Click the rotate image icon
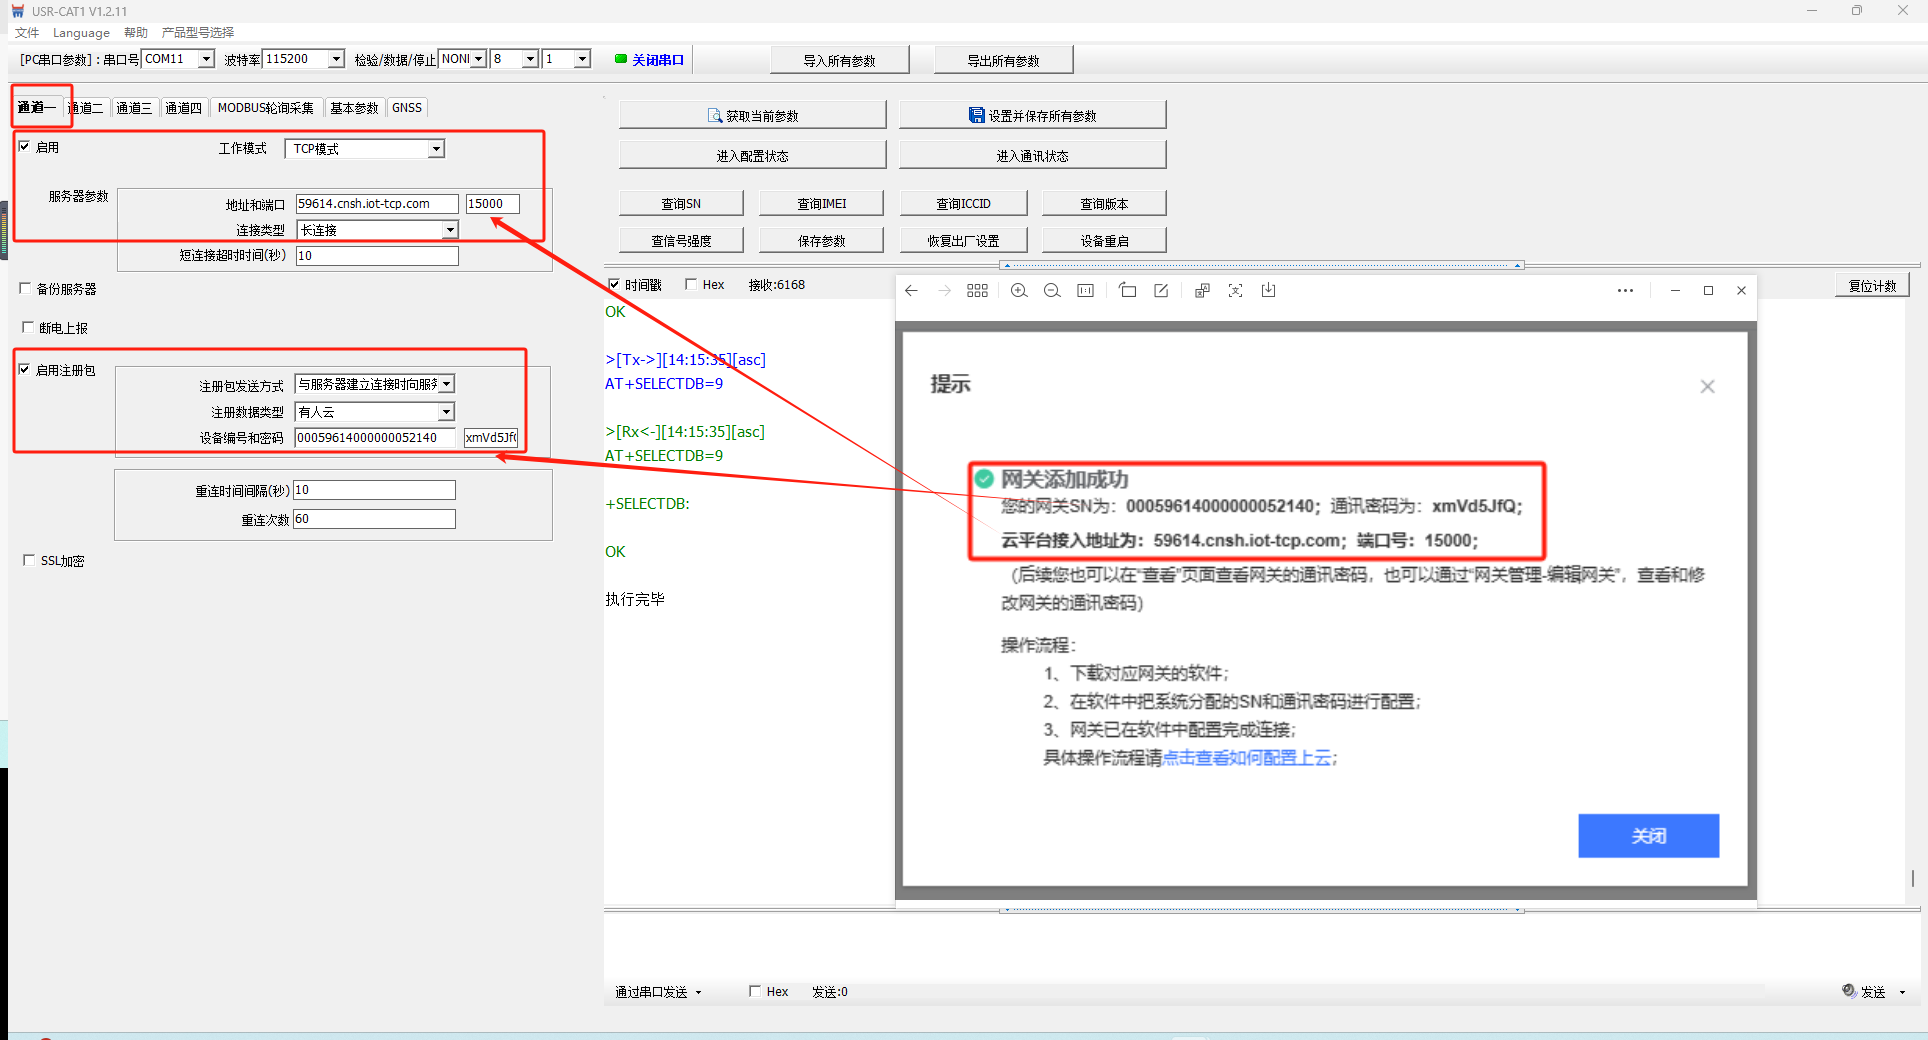 [x=1128, y=291]
